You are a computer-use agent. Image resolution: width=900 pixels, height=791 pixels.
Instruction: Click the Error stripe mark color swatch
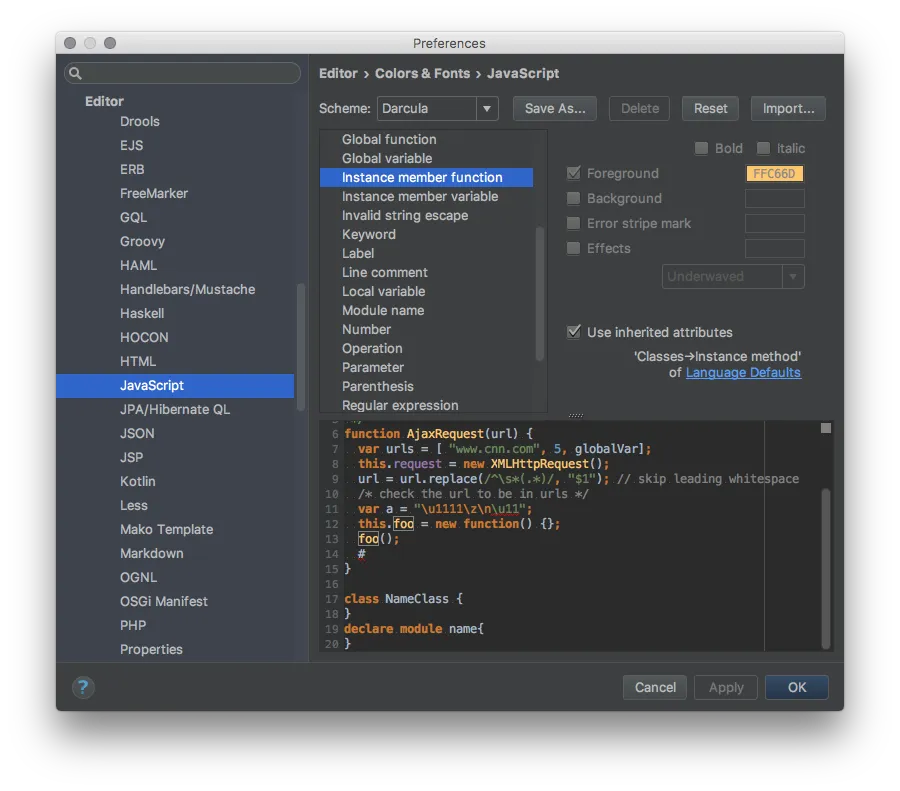tap(774, 223)
